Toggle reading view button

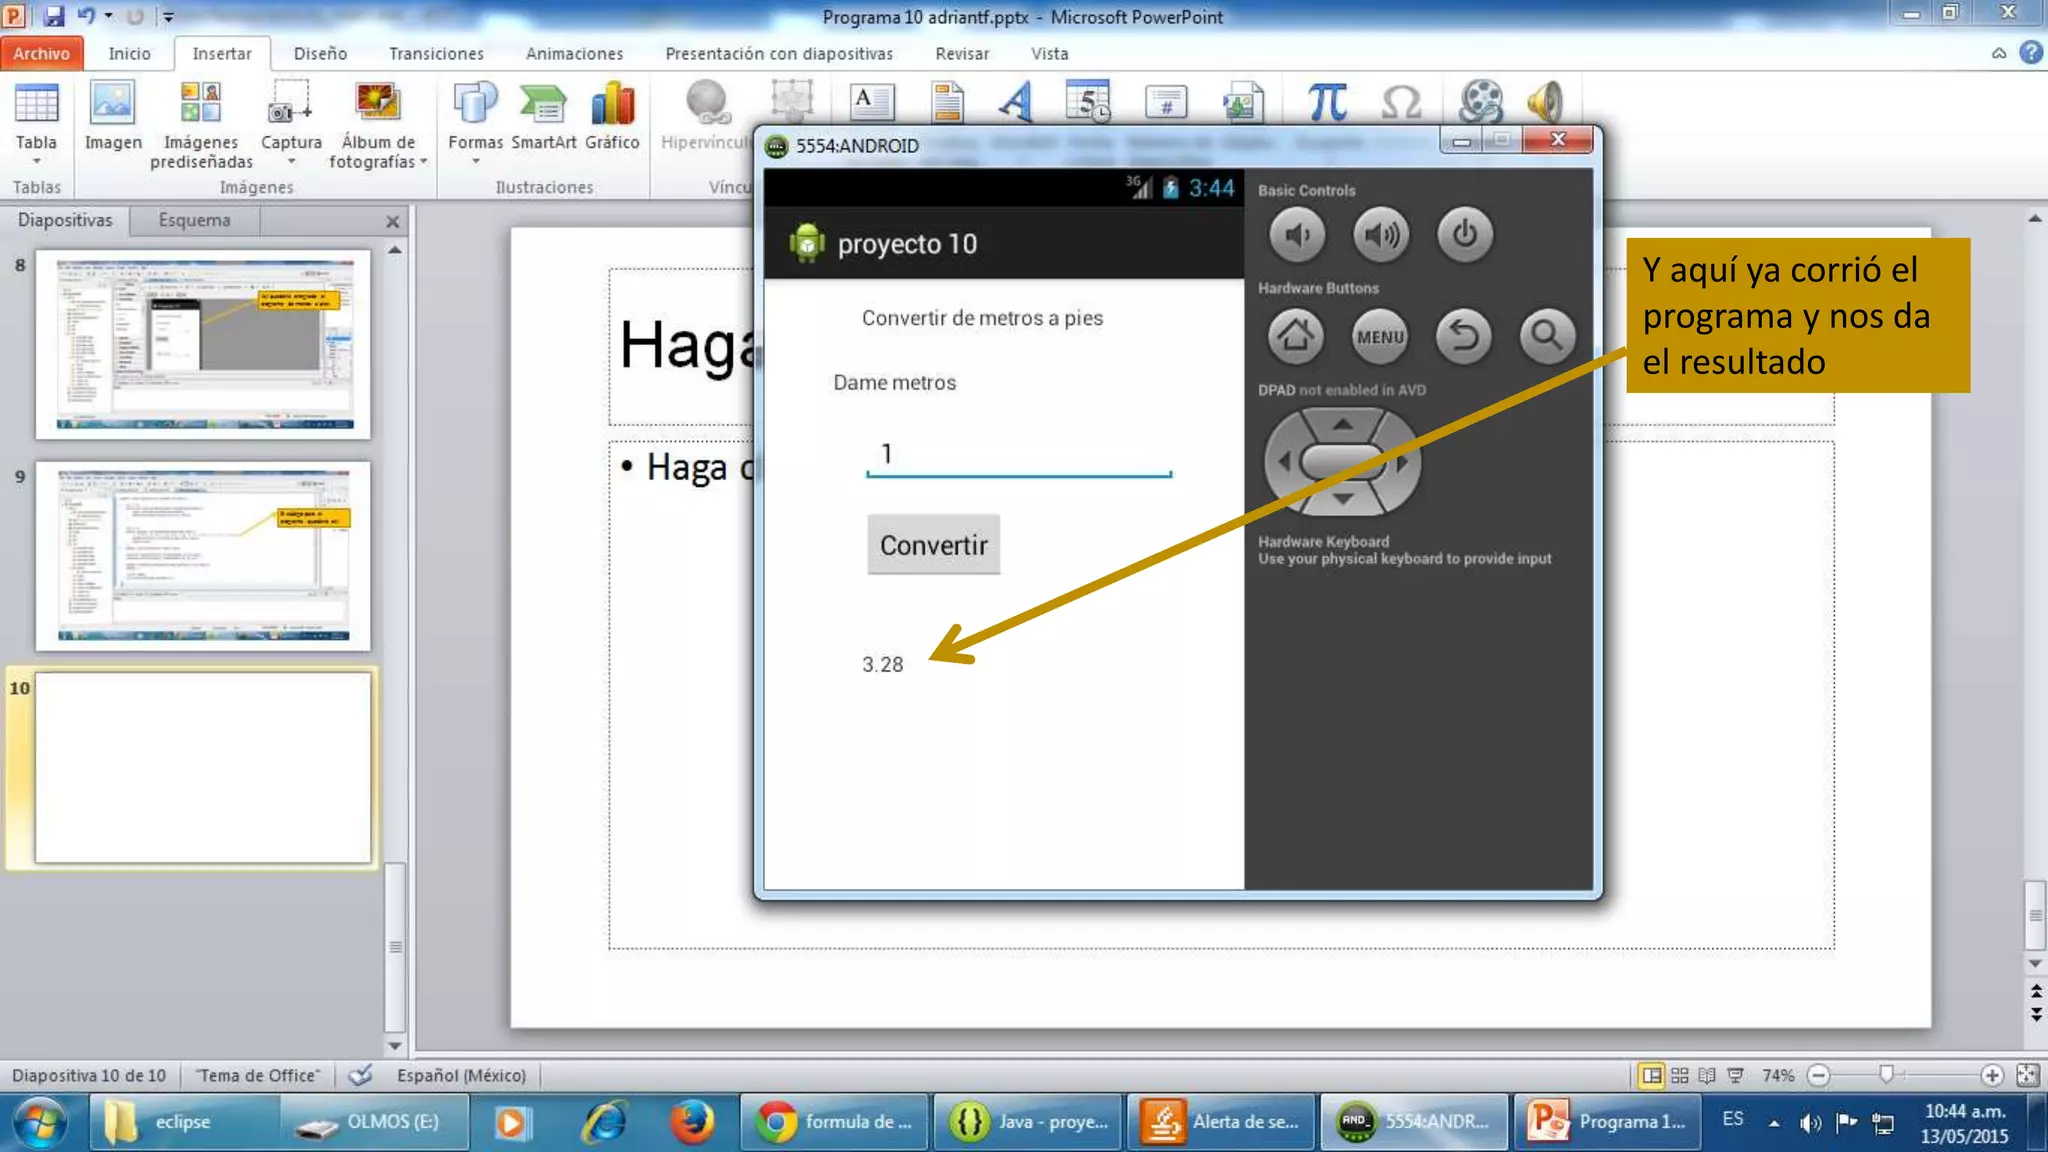[1707, 1075]
